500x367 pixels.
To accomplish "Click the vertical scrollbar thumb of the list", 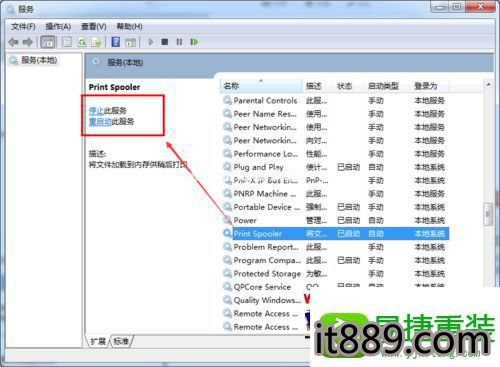I will coord(488,214).
